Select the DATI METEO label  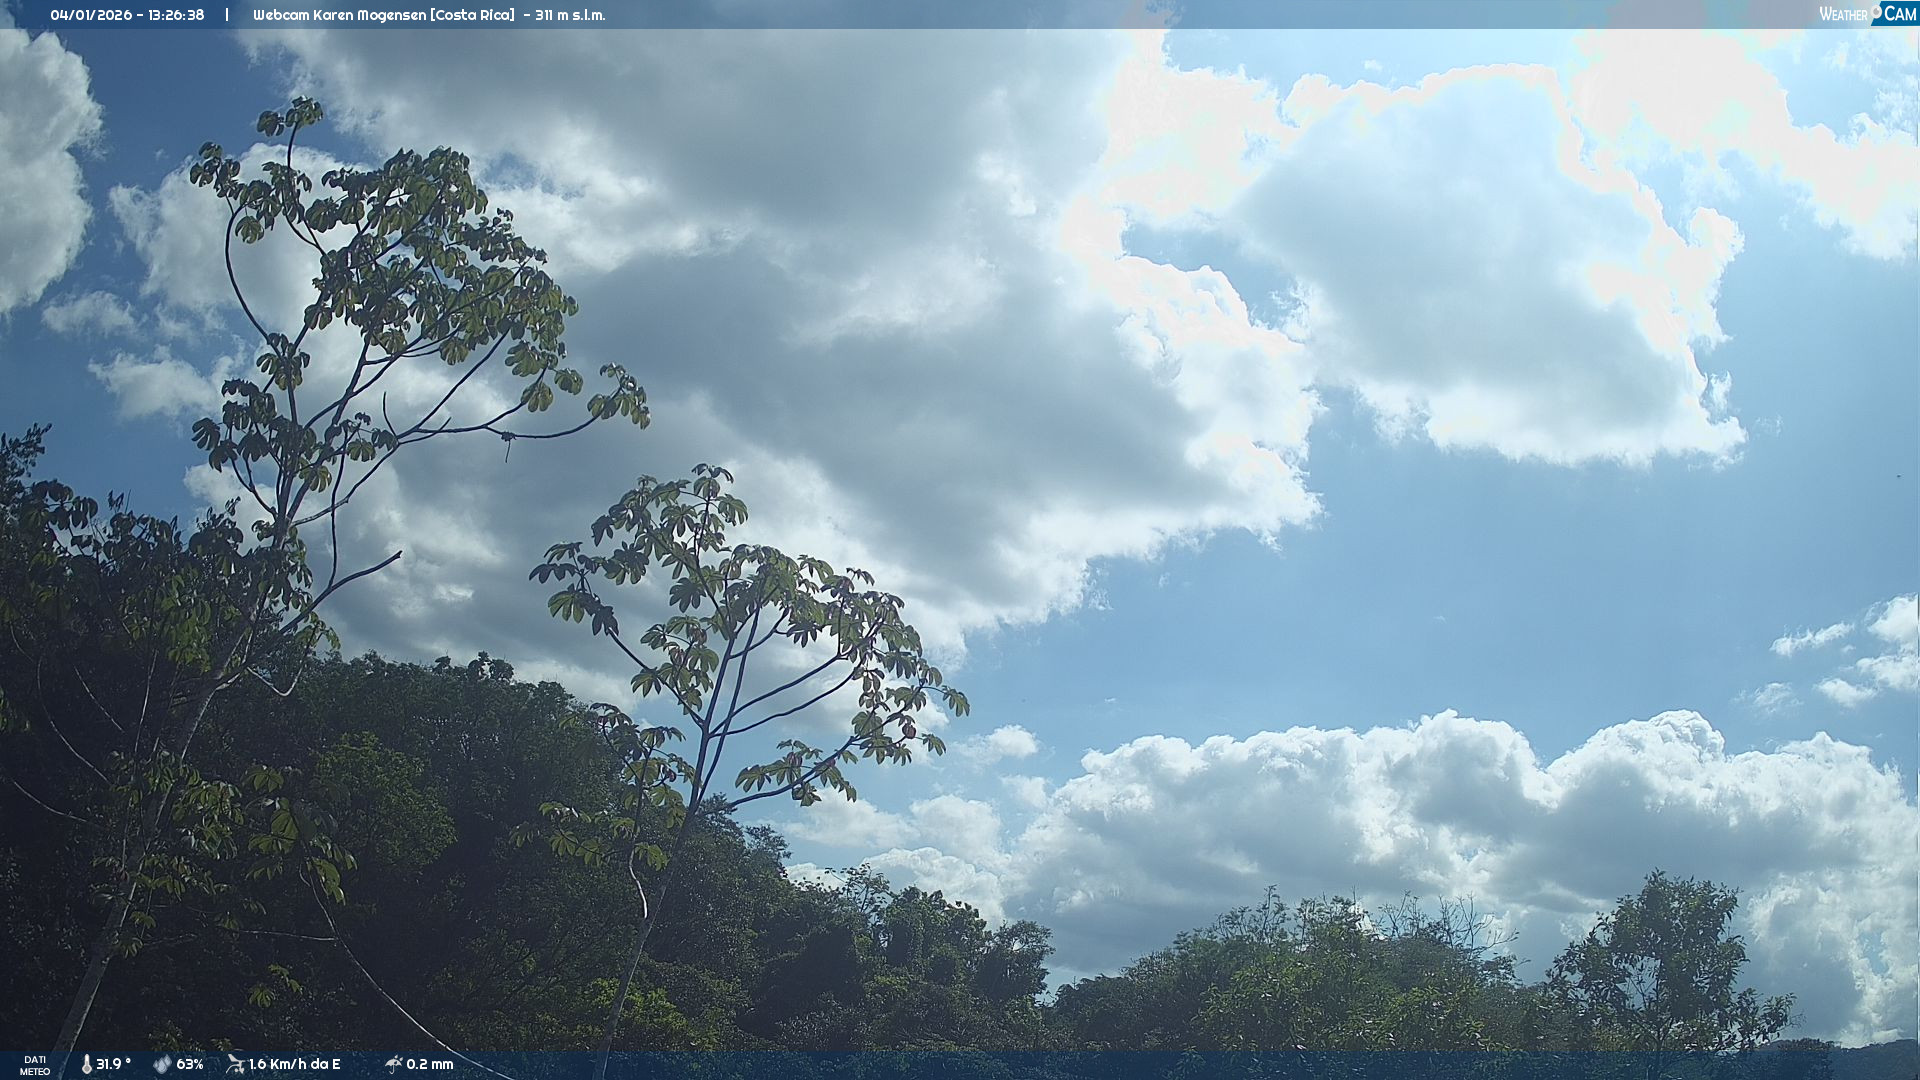tap(35, 1065)
